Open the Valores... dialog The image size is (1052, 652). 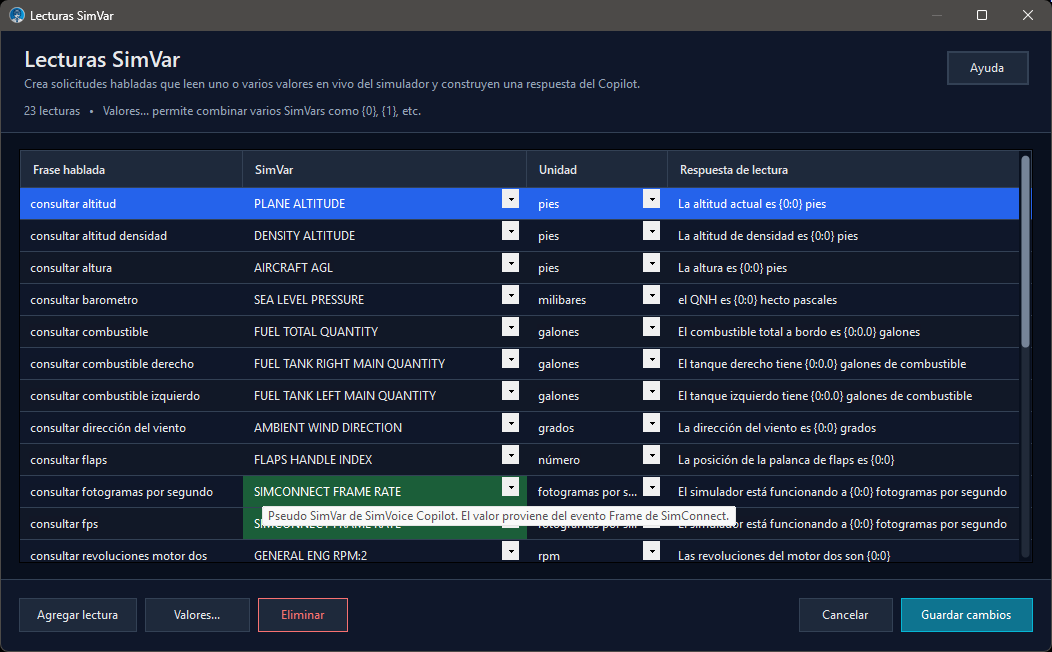197,614
